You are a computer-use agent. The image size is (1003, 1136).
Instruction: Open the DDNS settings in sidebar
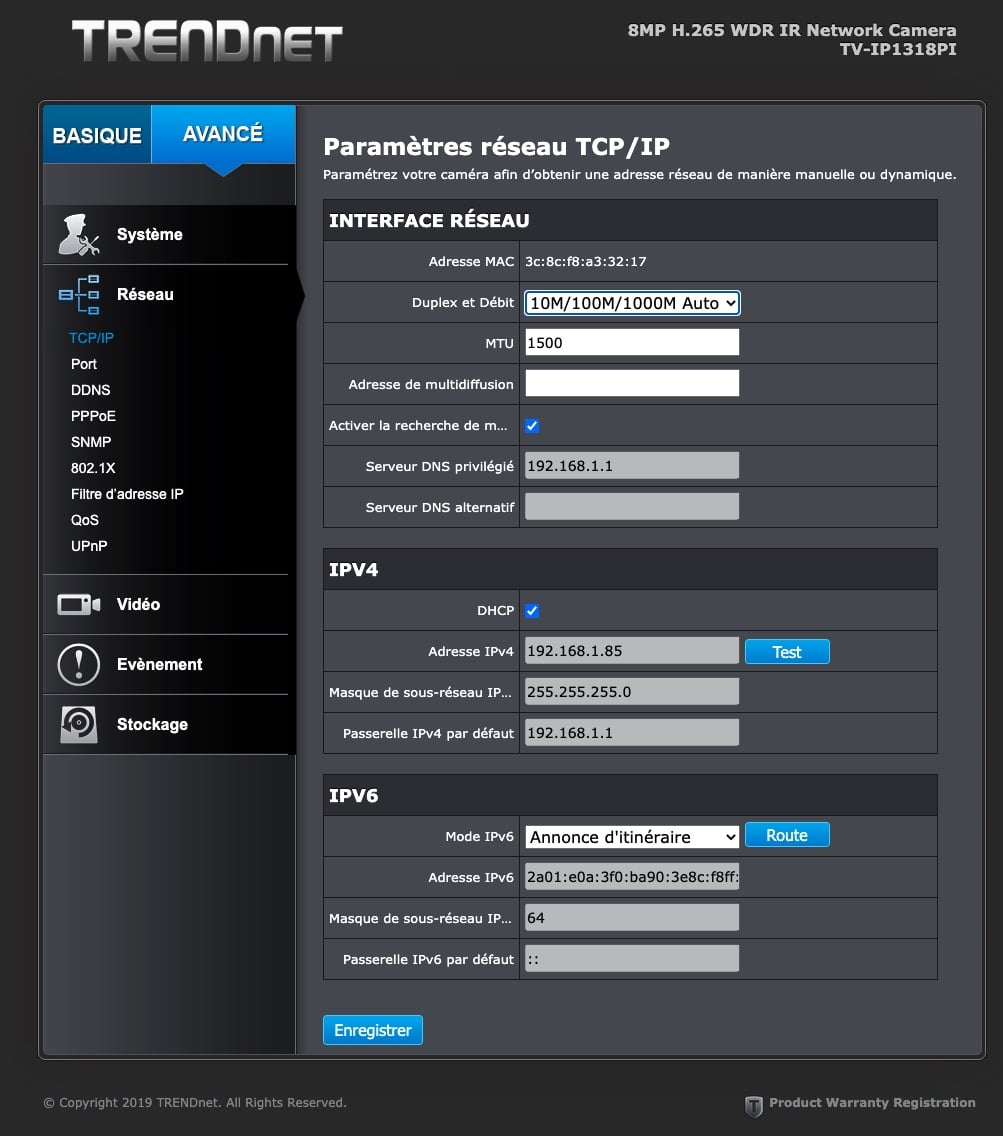point(91,390)
